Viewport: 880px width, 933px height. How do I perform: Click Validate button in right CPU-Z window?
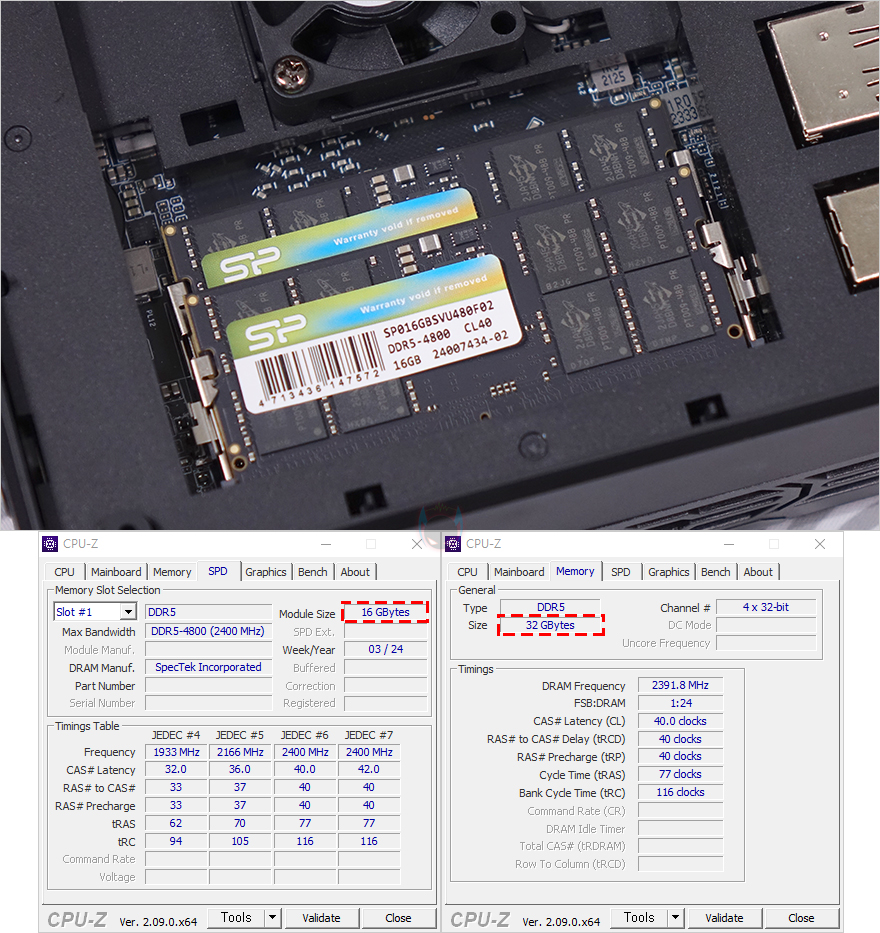pyautogui.click(x=724, y=918)
